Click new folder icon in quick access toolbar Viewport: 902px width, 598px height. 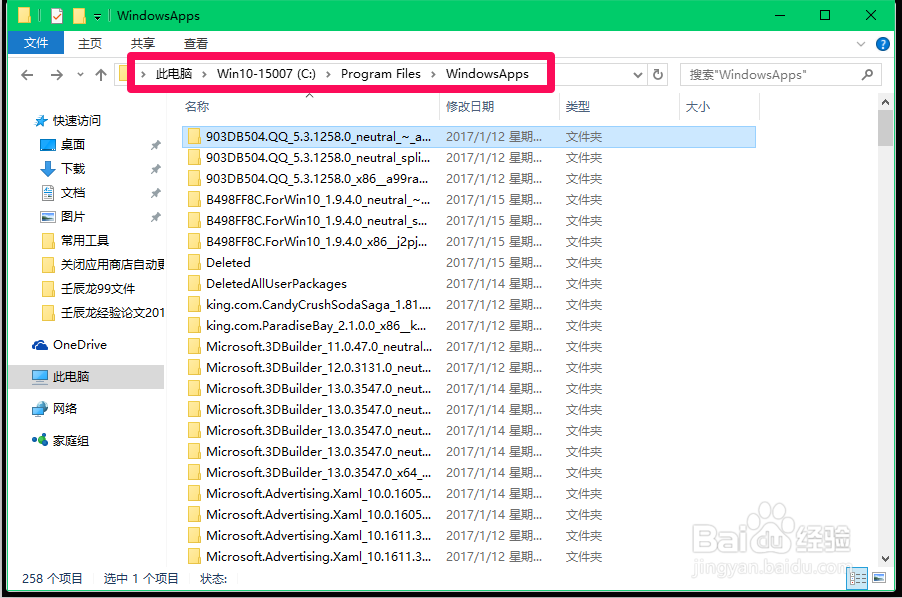tap(79, 16)
